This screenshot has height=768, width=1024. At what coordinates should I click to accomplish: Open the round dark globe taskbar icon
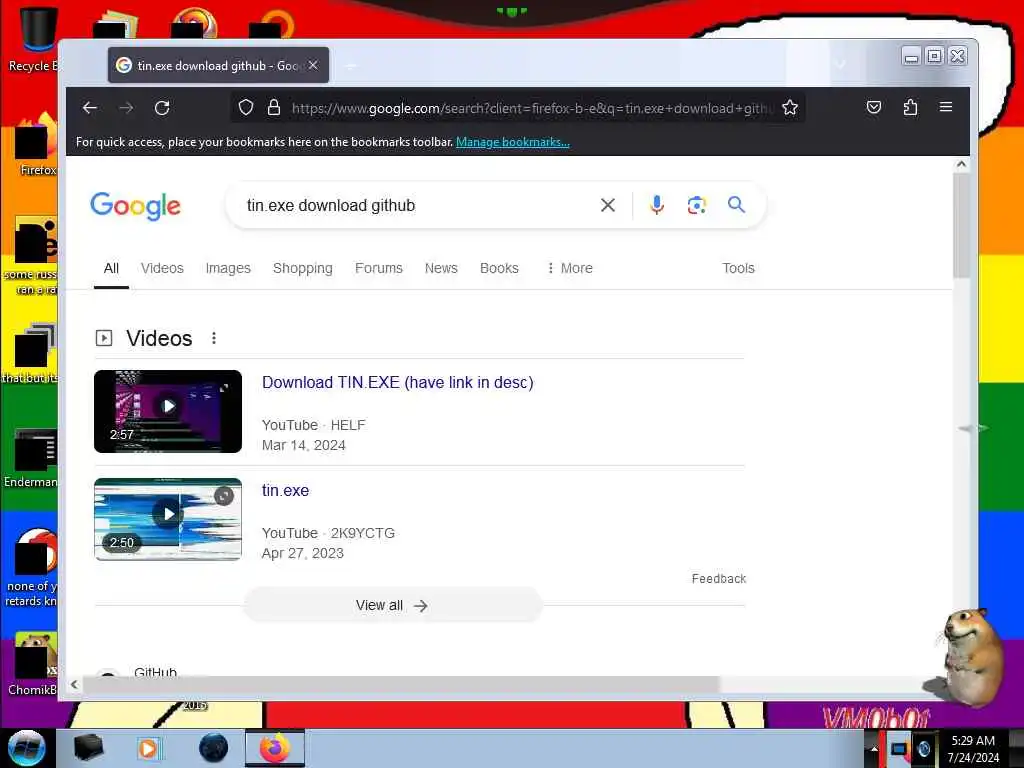[x=214, y=748]
